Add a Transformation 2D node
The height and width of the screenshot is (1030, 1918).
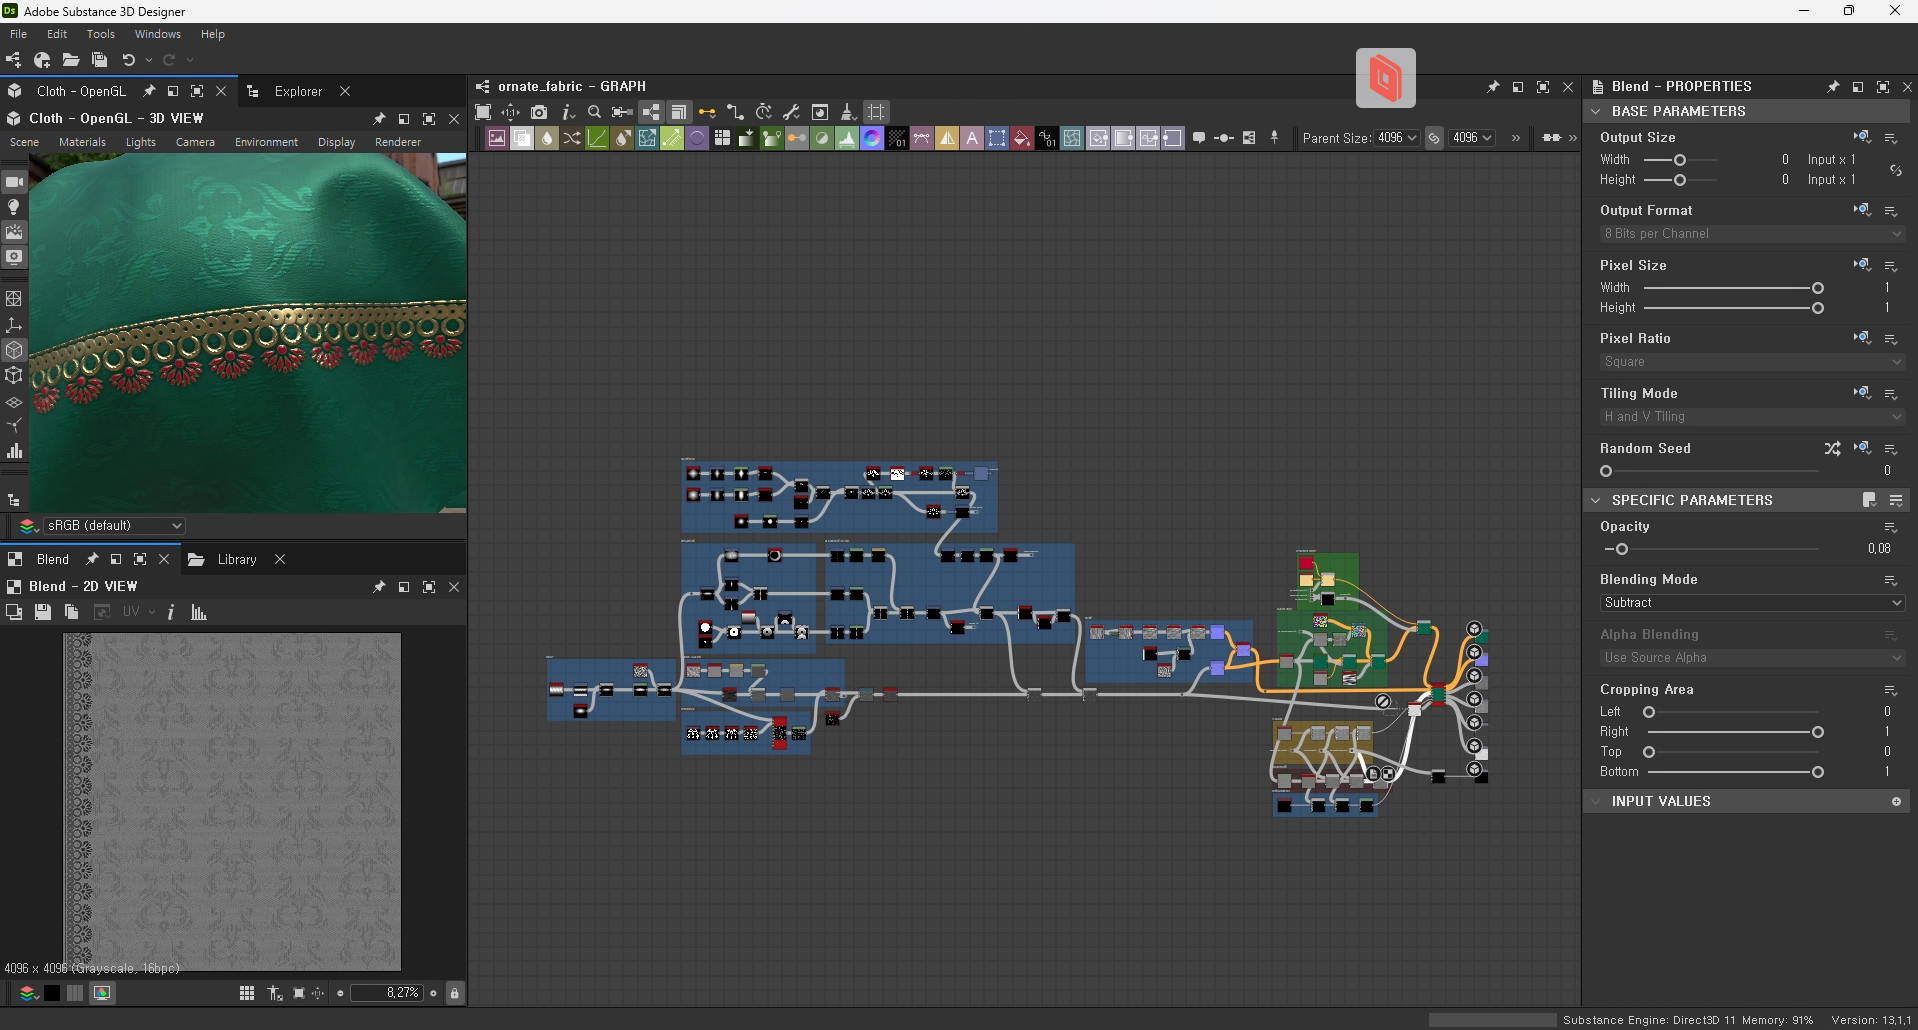tap(997, 138)
